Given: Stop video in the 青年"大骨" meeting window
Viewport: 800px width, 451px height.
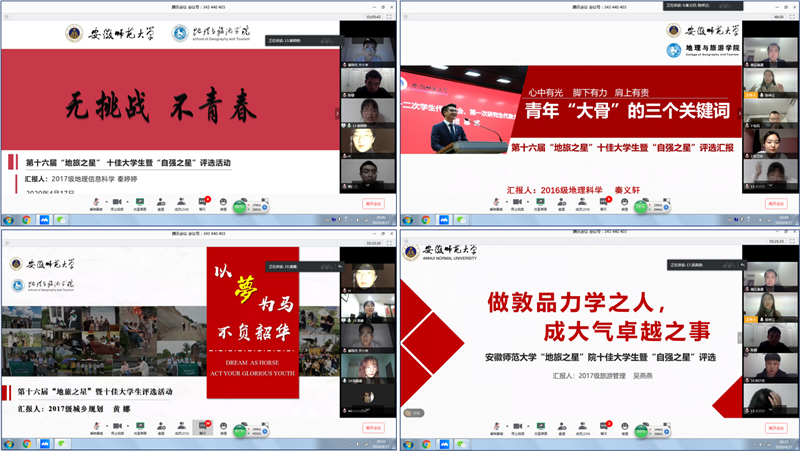Looking at the screenshot, I should click(517, 201).
